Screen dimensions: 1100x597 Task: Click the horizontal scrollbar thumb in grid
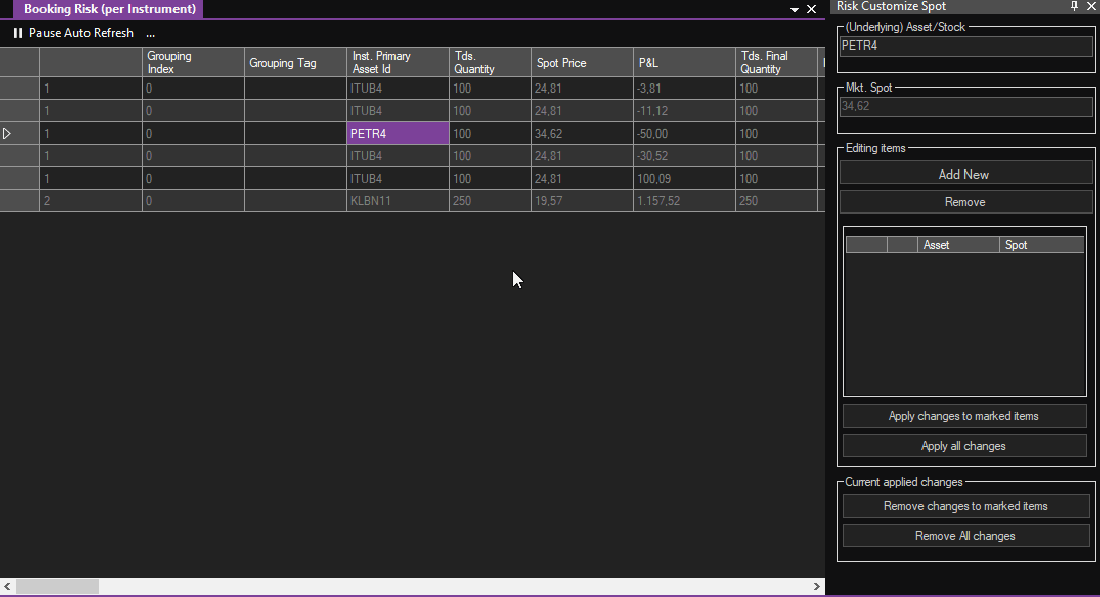(x=57, y=587)
